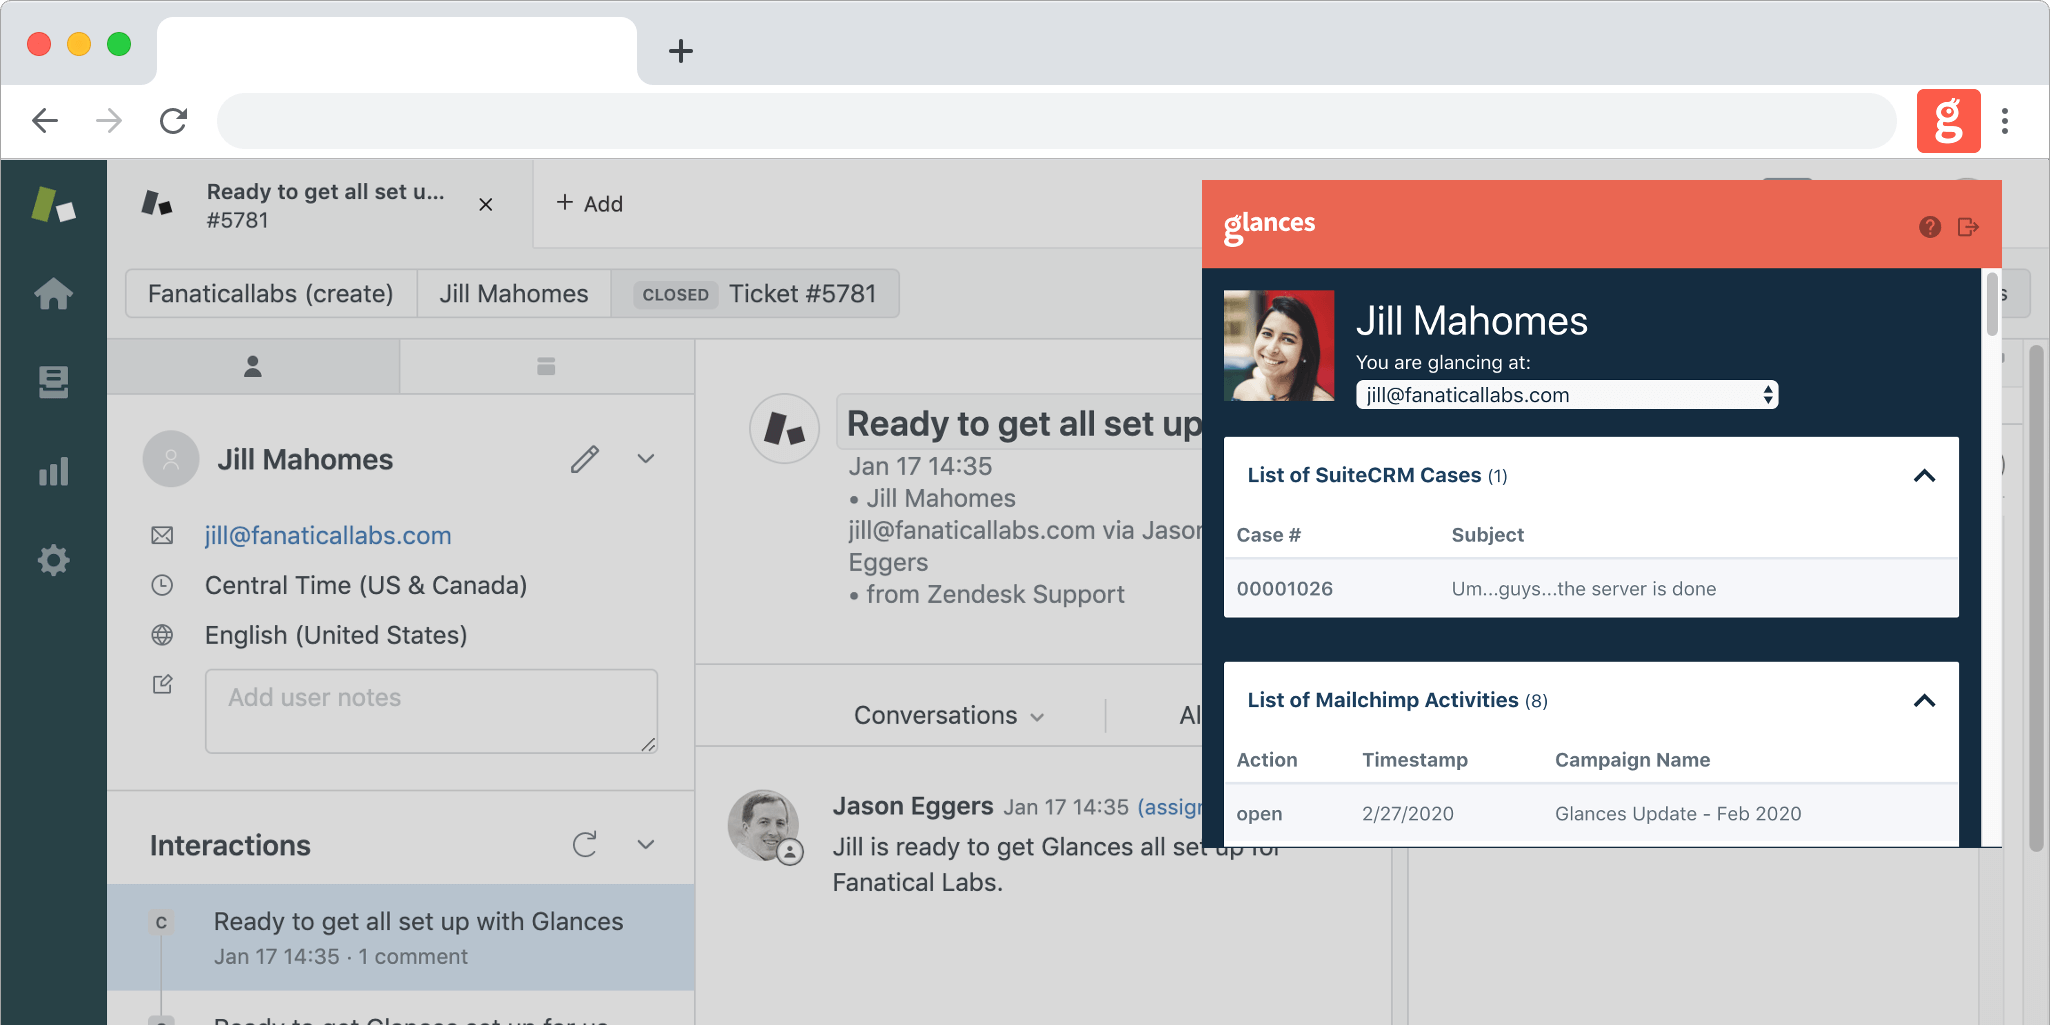
Task: Collapse the Interactions section chevron
Action: (x=646, y=845)
